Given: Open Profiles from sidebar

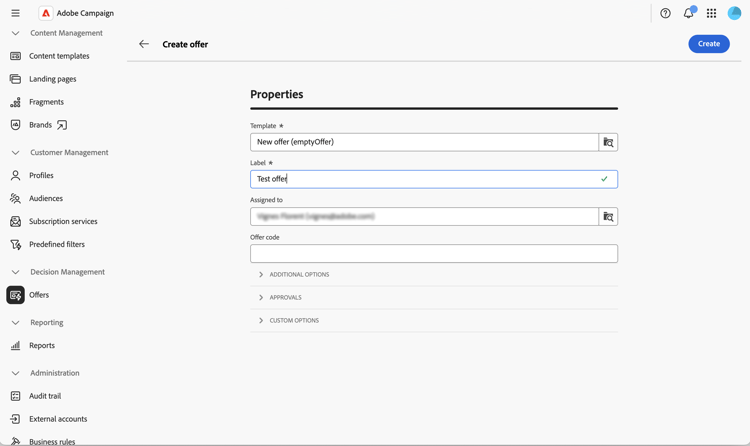Looking at the screenshot, I should click(x=41, y=176).
